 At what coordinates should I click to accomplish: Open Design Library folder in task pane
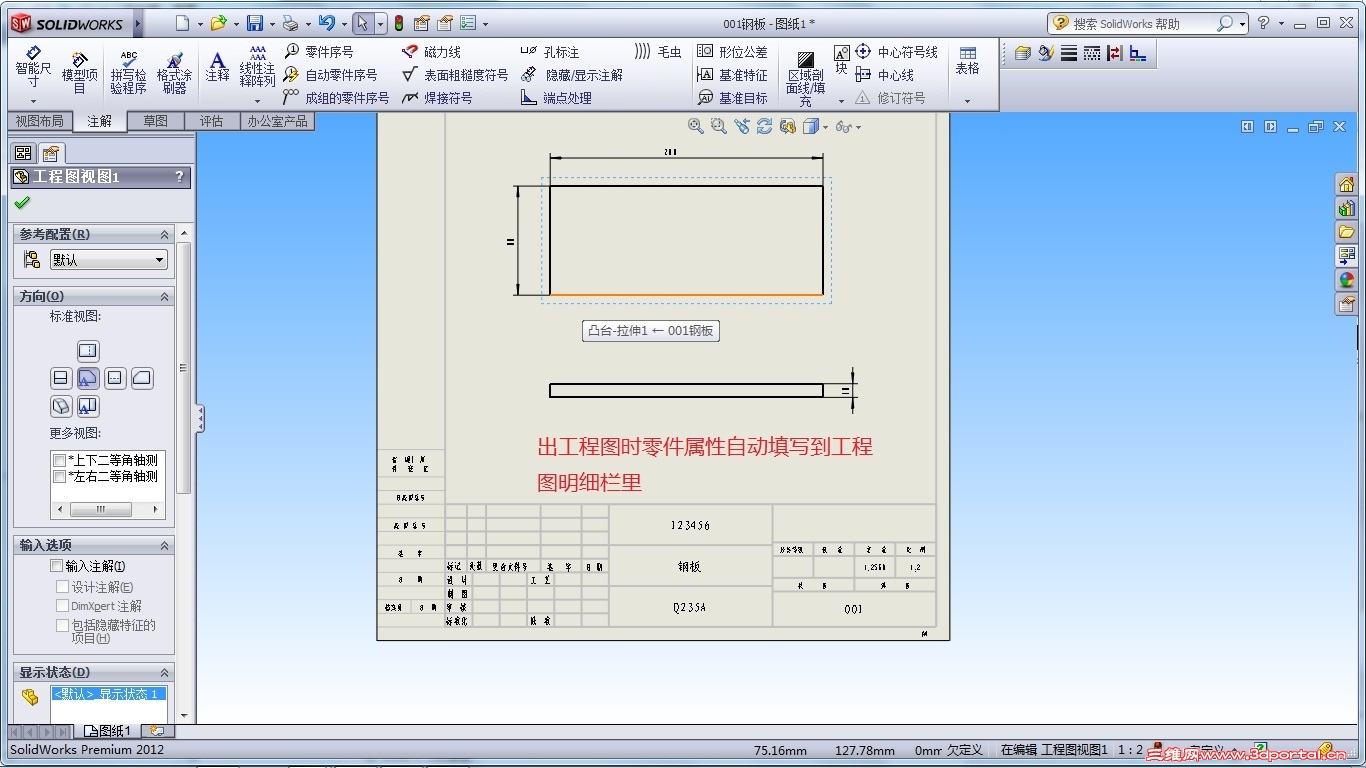(1347, 232)
